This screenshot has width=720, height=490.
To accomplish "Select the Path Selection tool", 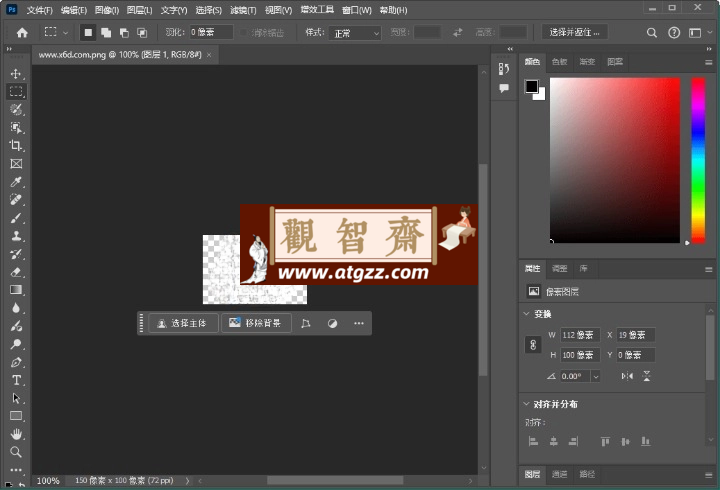I will click(16, 398).
